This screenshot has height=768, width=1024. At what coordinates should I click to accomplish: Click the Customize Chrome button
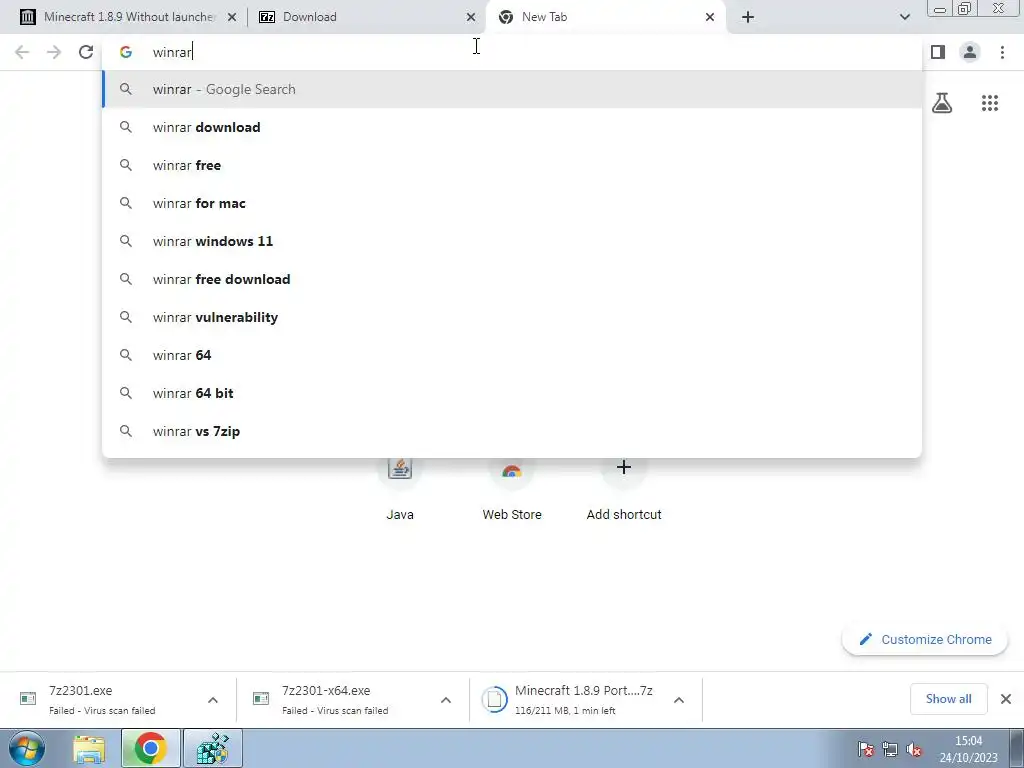click(925, 639)
